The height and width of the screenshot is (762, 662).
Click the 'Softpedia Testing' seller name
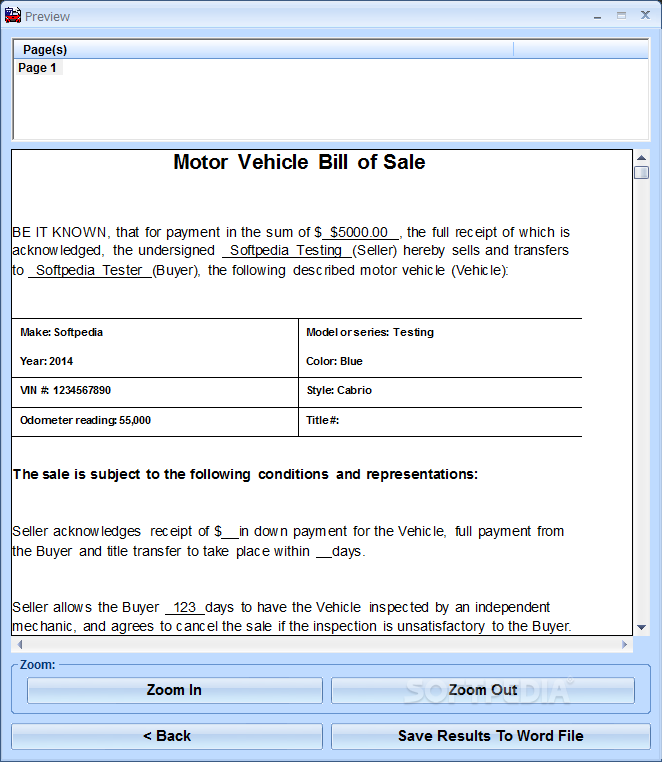pyautogui.click(x=286, y=250)
